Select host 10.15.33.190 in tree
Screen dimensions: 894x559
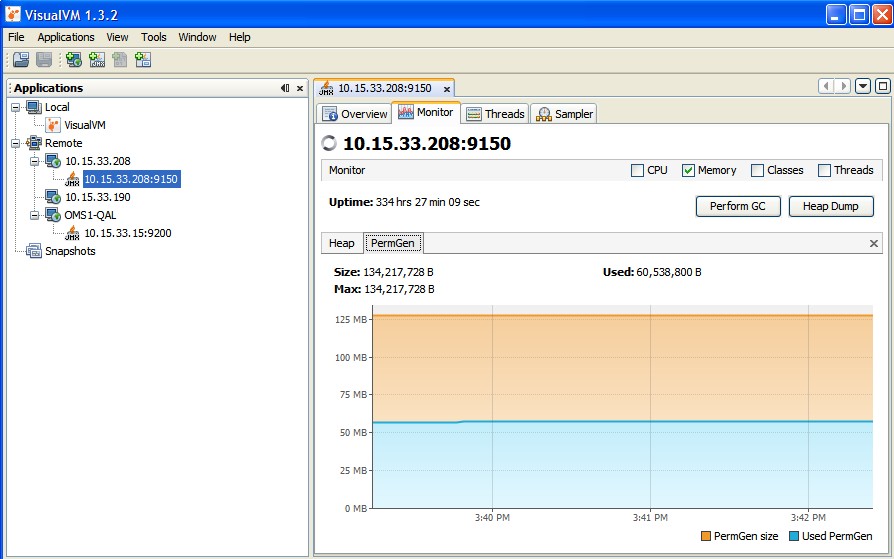coord(97,197)
